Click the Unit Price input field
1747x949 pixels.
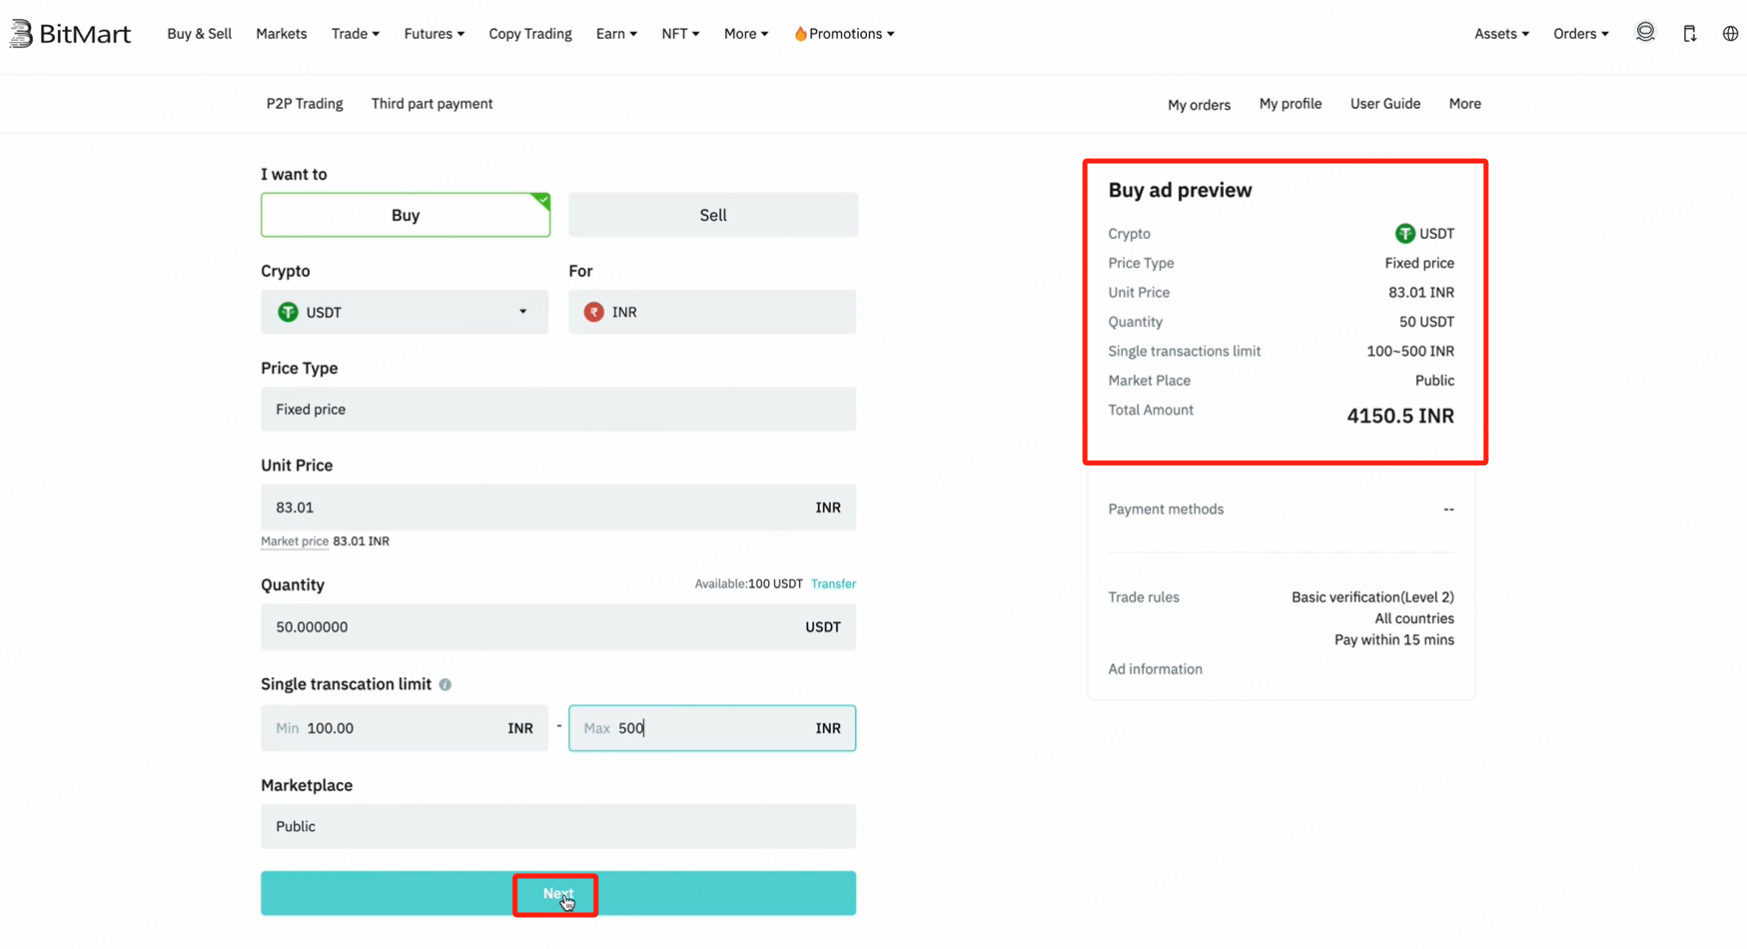tap(558, 507)
